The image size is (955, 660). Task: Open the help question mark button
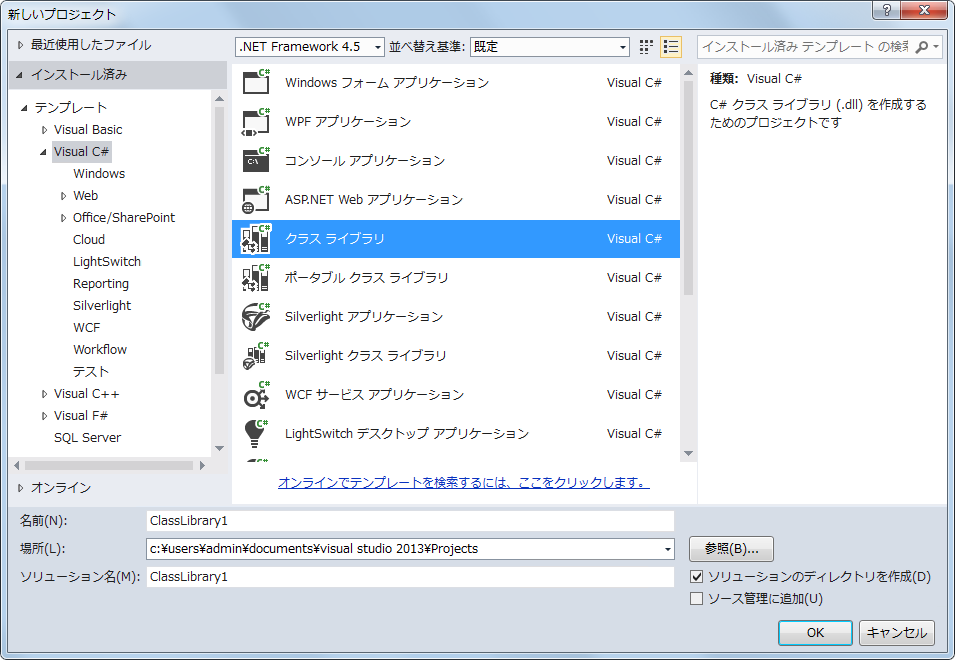(886, 10)
